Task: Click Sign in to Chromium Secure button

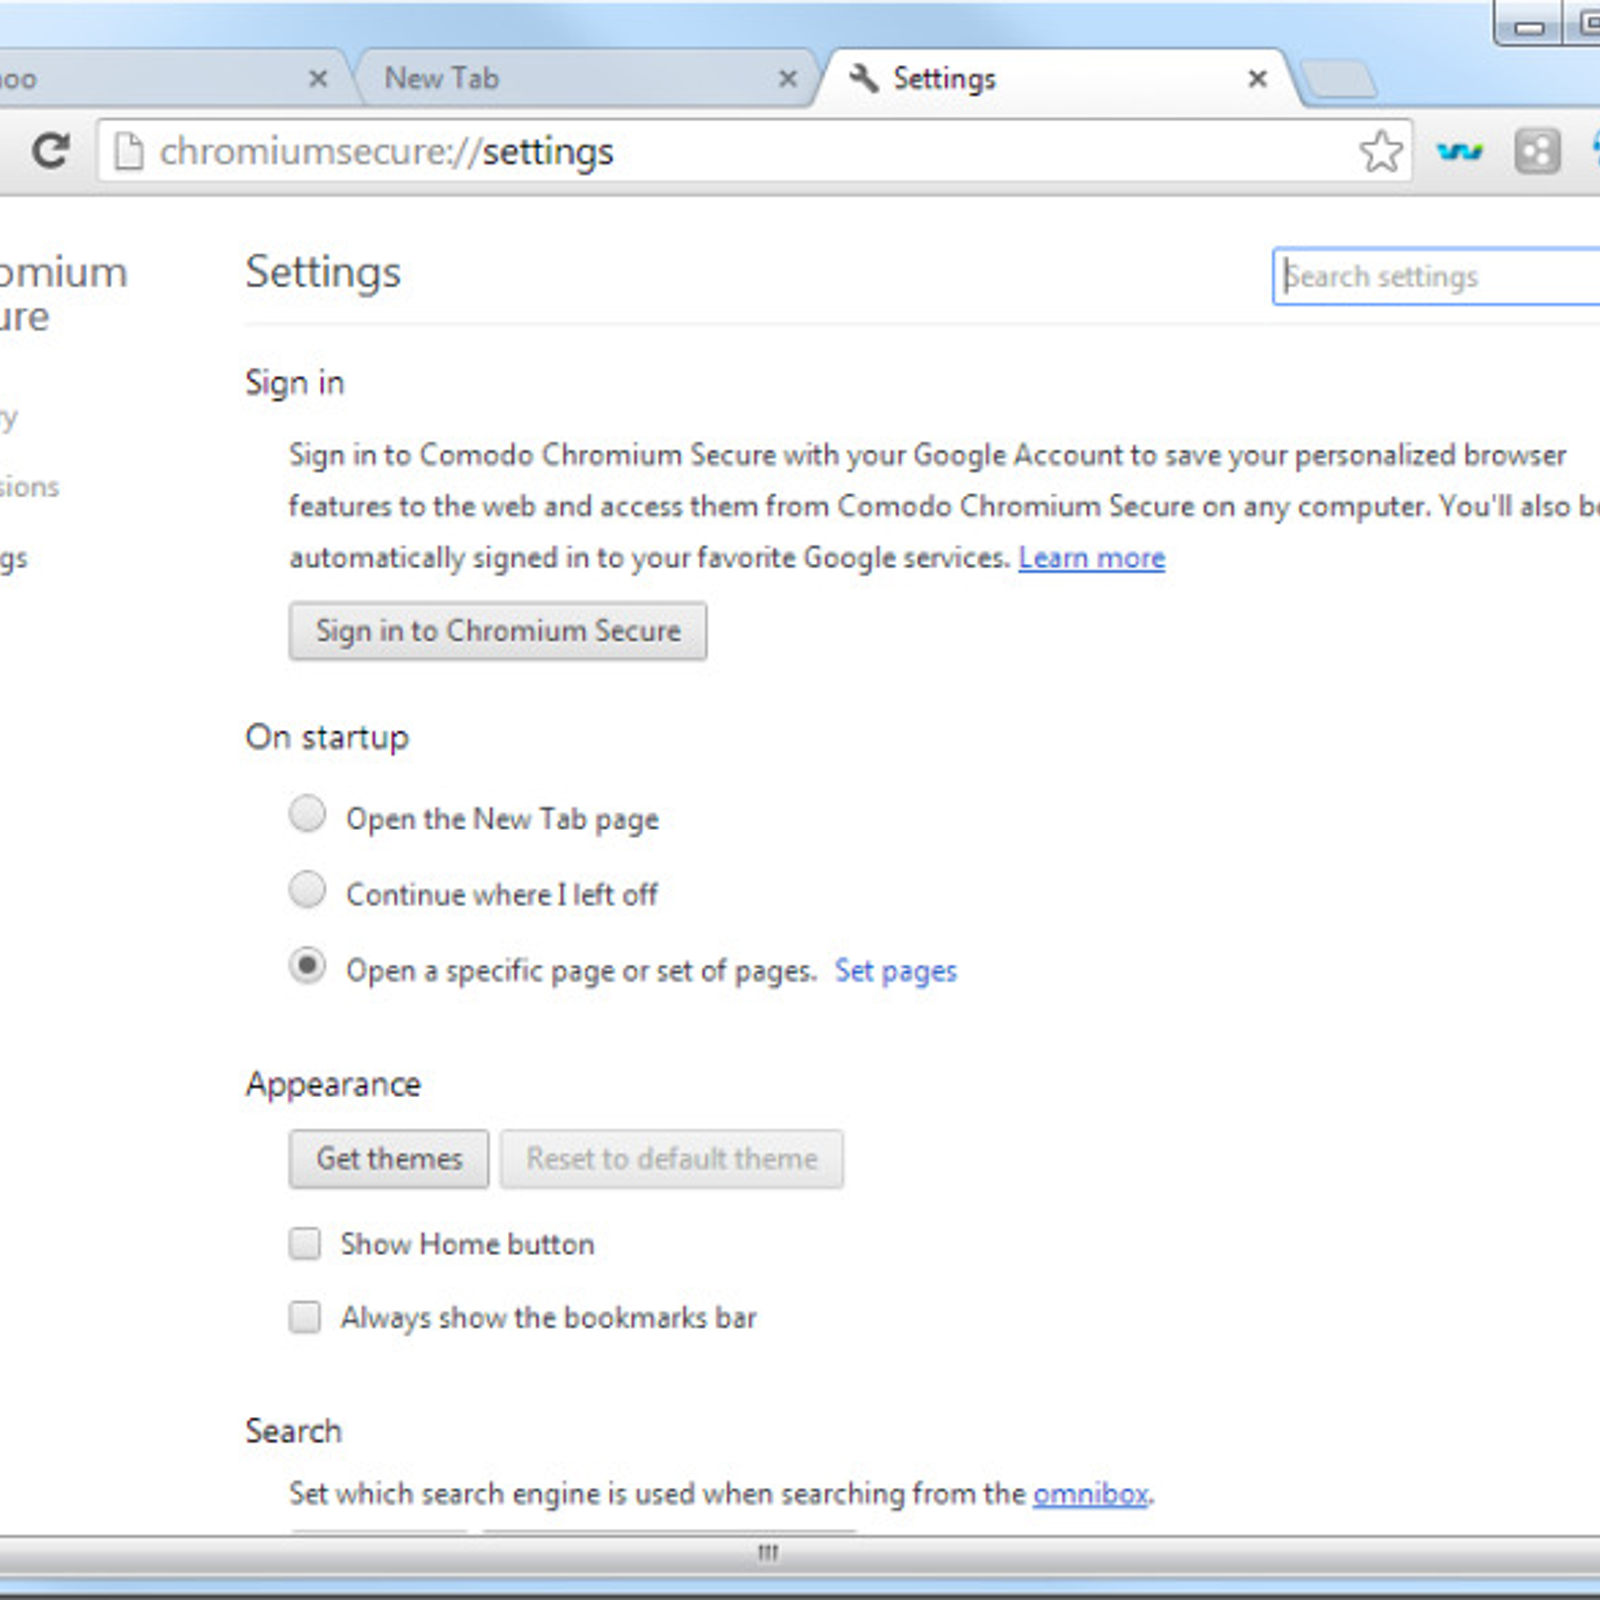Action: point(498,631)
